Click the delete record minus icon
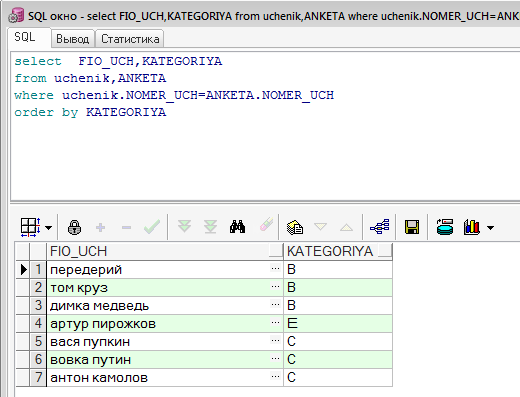 pyautogui.click(x=126, y=228)
